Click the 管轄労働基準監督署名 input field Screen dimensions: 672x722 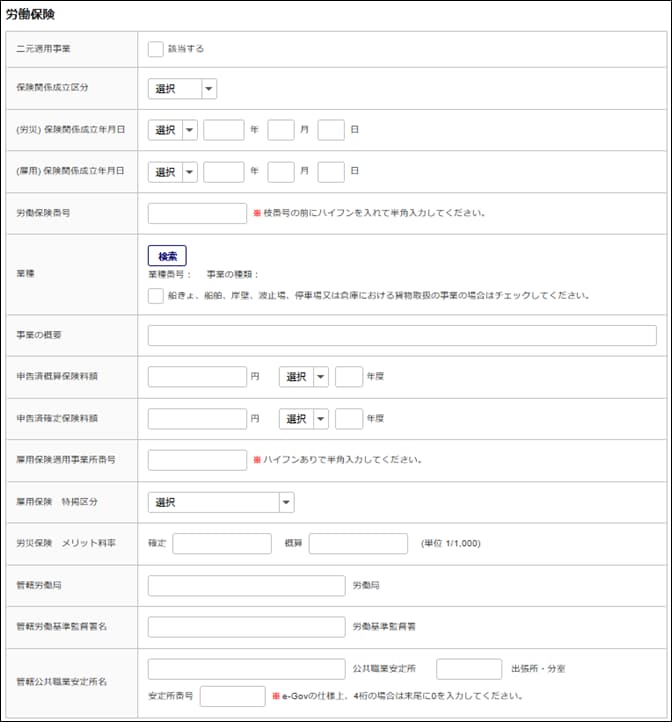click(x=246, y=626)
